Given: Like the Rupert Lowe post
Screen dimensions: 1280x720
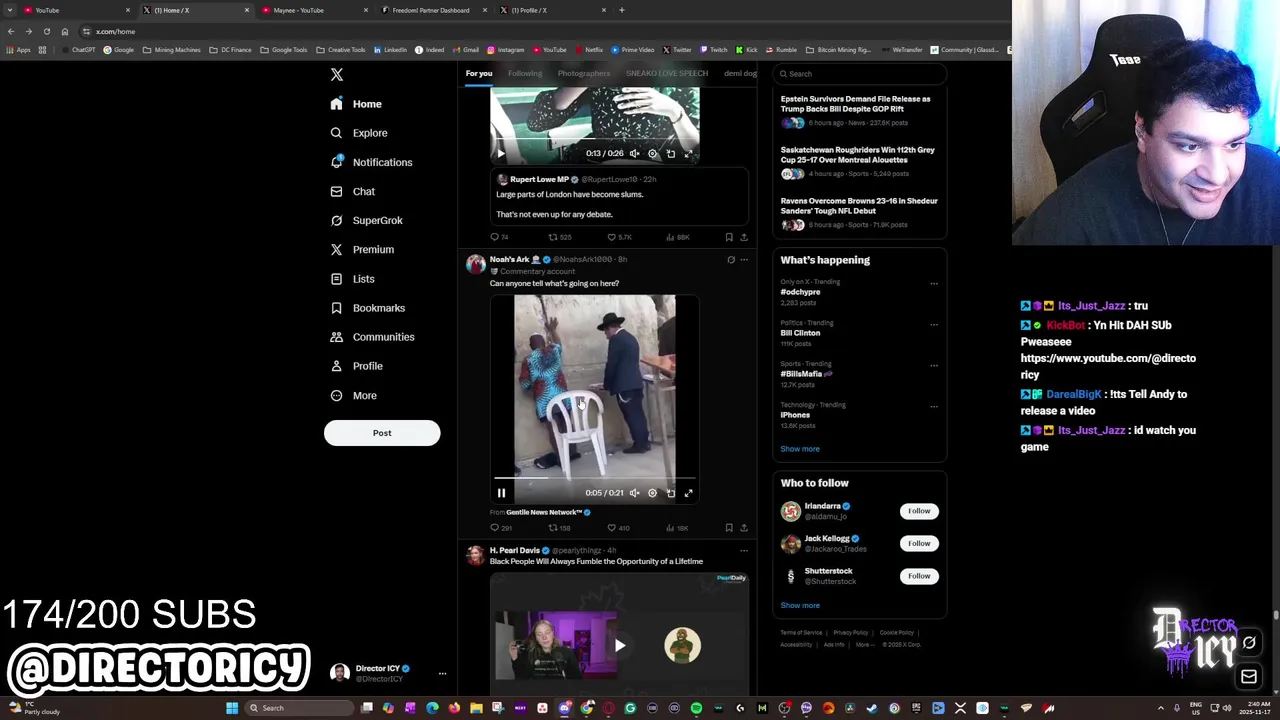Looking at the screenshot, I should pos(619,237).
